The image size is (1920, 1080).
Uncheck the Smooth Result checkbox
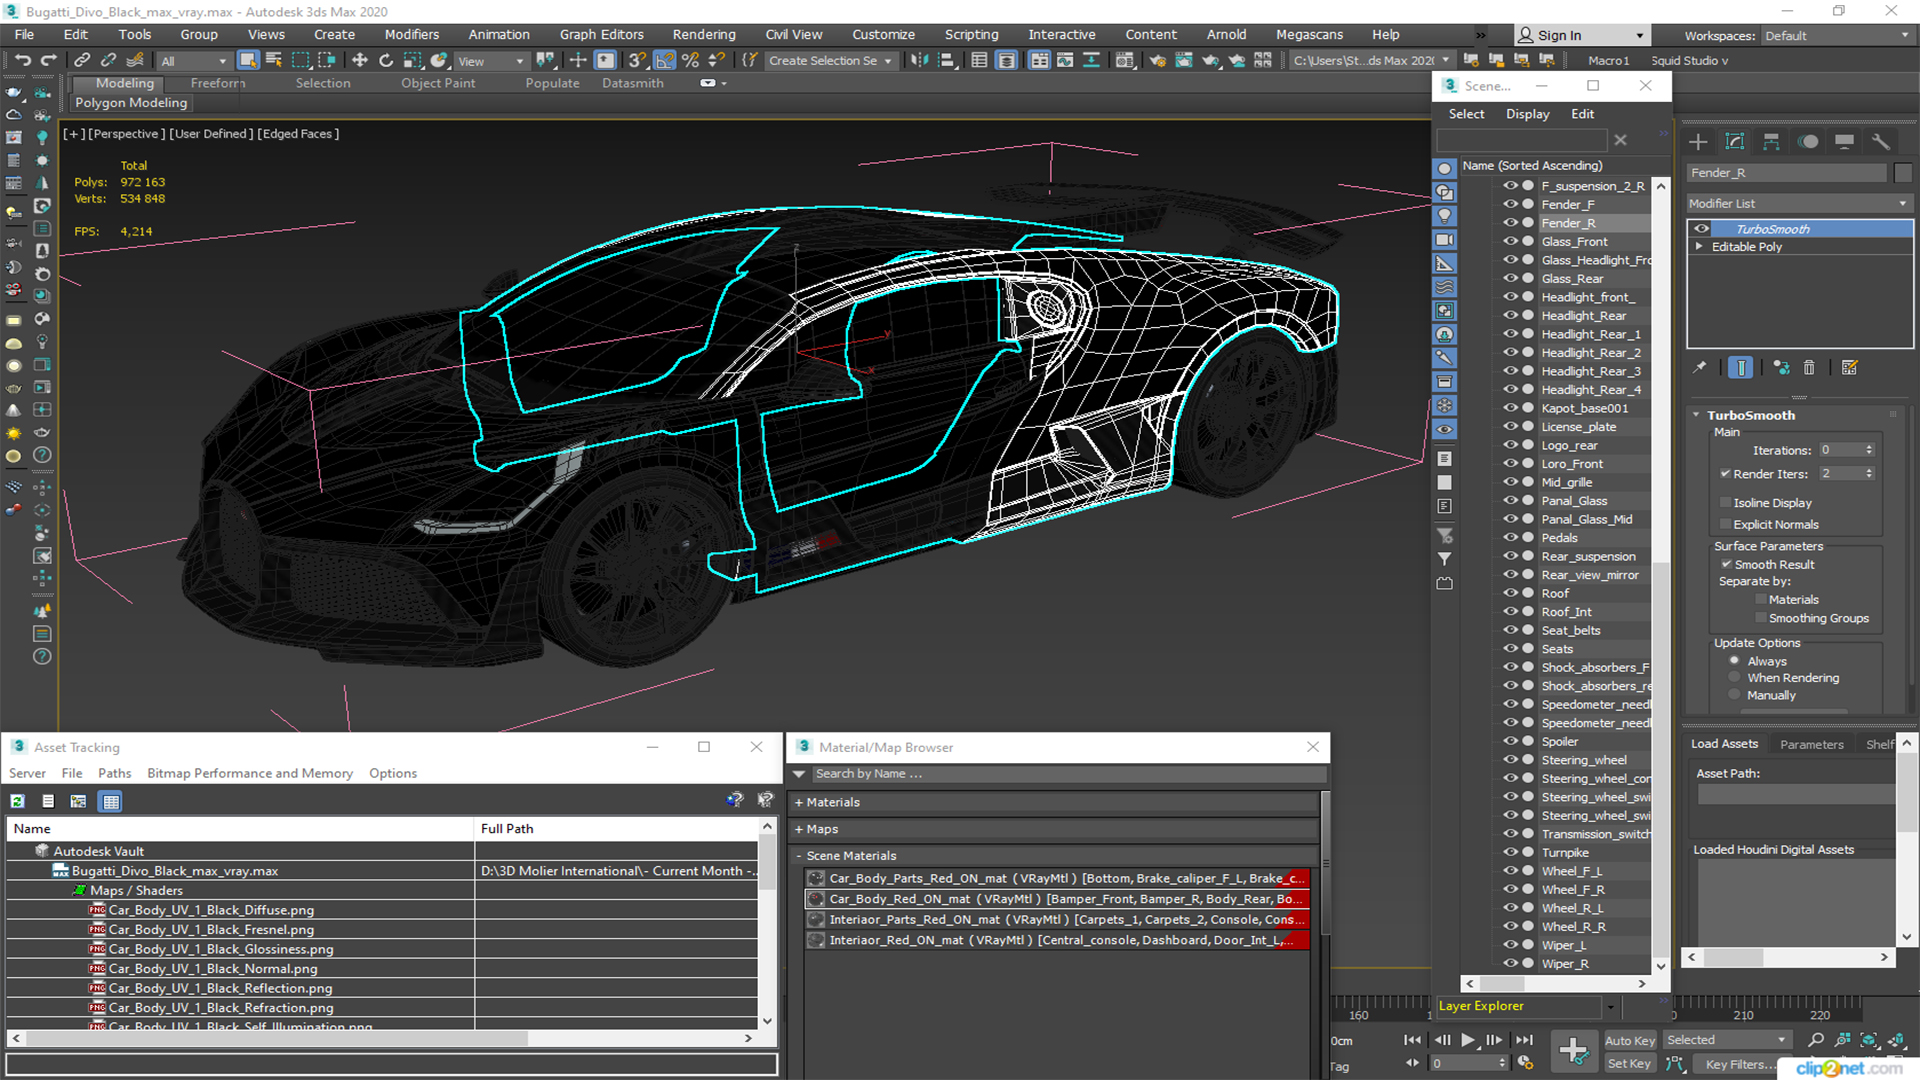(1726, 565)
